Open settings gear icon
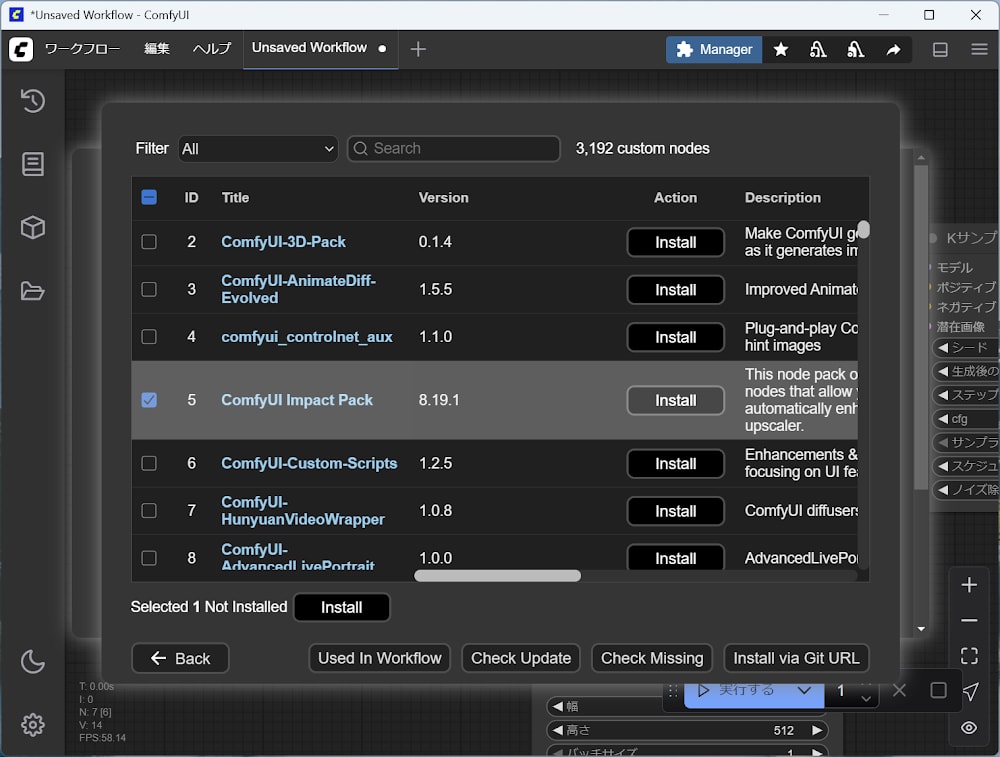The width and height of the screenshot is (1000, 757). tap(33, 724)
